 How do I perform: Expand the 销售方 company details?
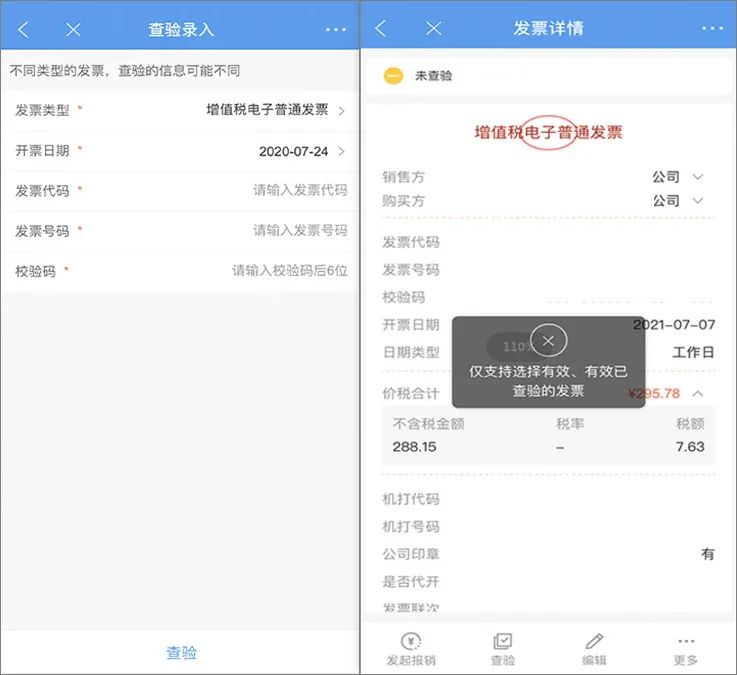[x=698, y=177]
